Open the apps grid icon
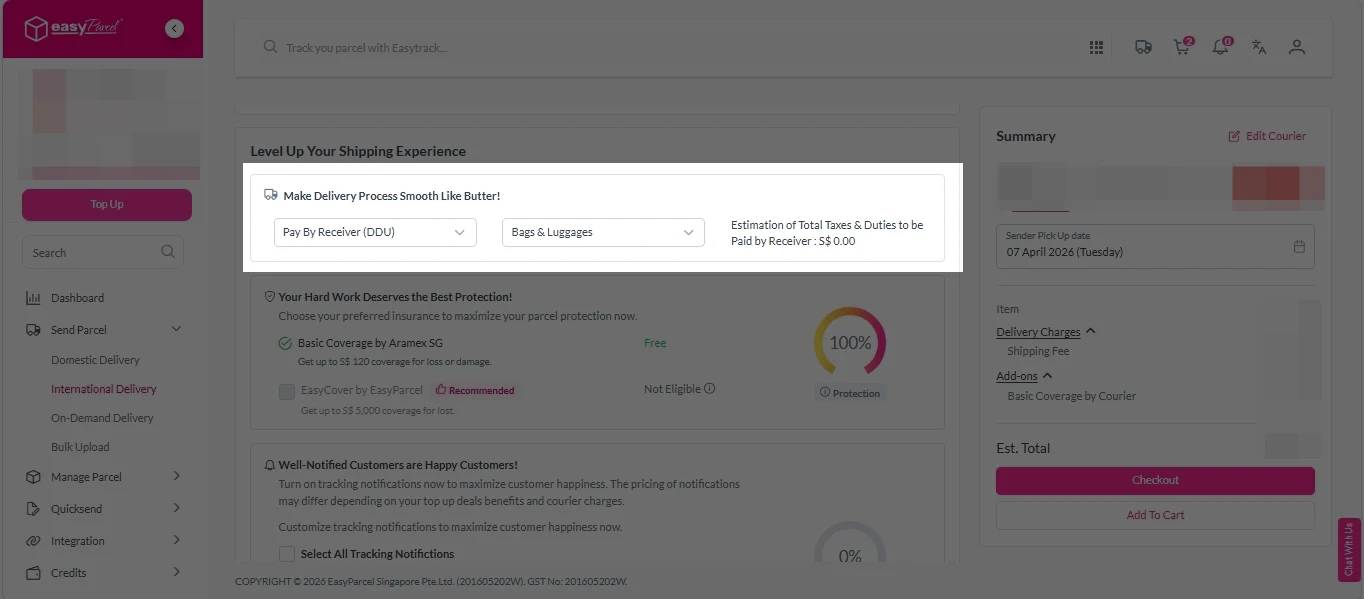Viewport: 1364px width, 599px height. click(1096, 47)
